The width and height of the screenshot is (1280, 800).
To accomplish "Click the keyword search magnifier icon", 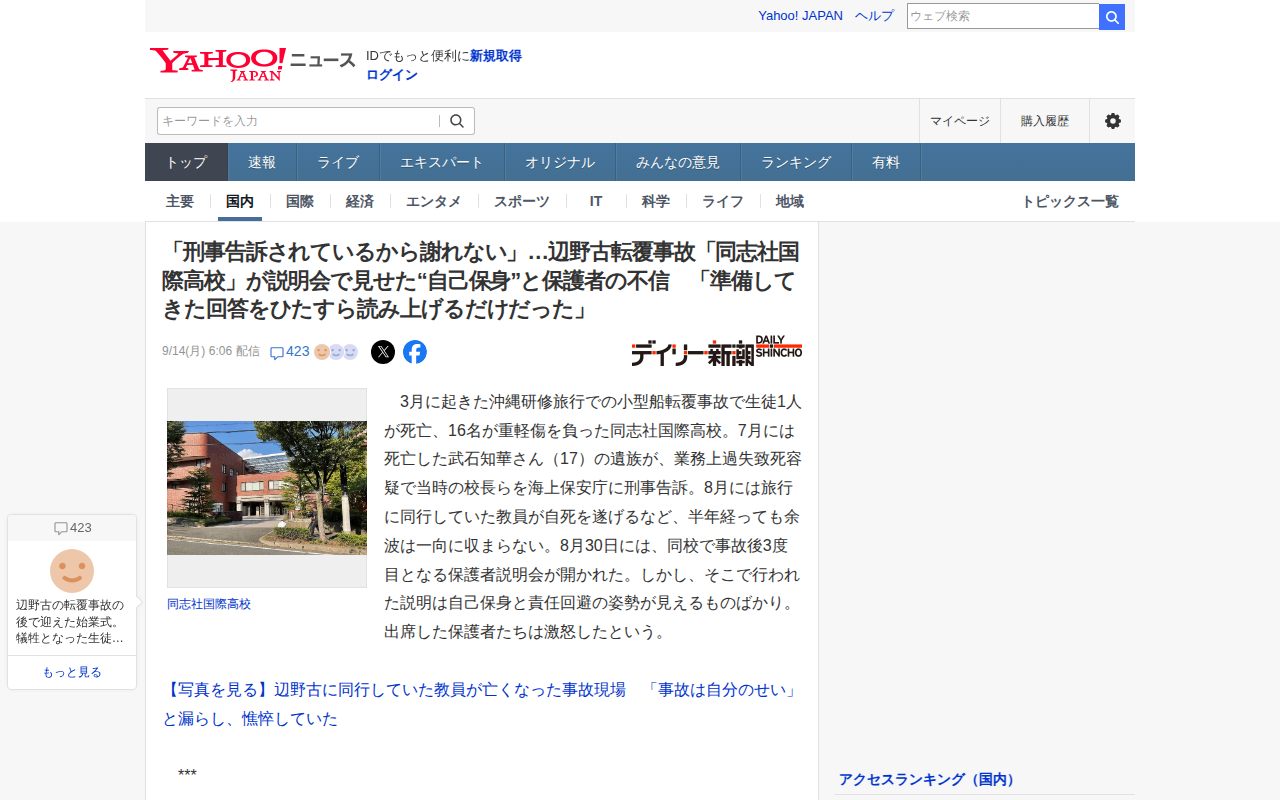I will [457, 121].
